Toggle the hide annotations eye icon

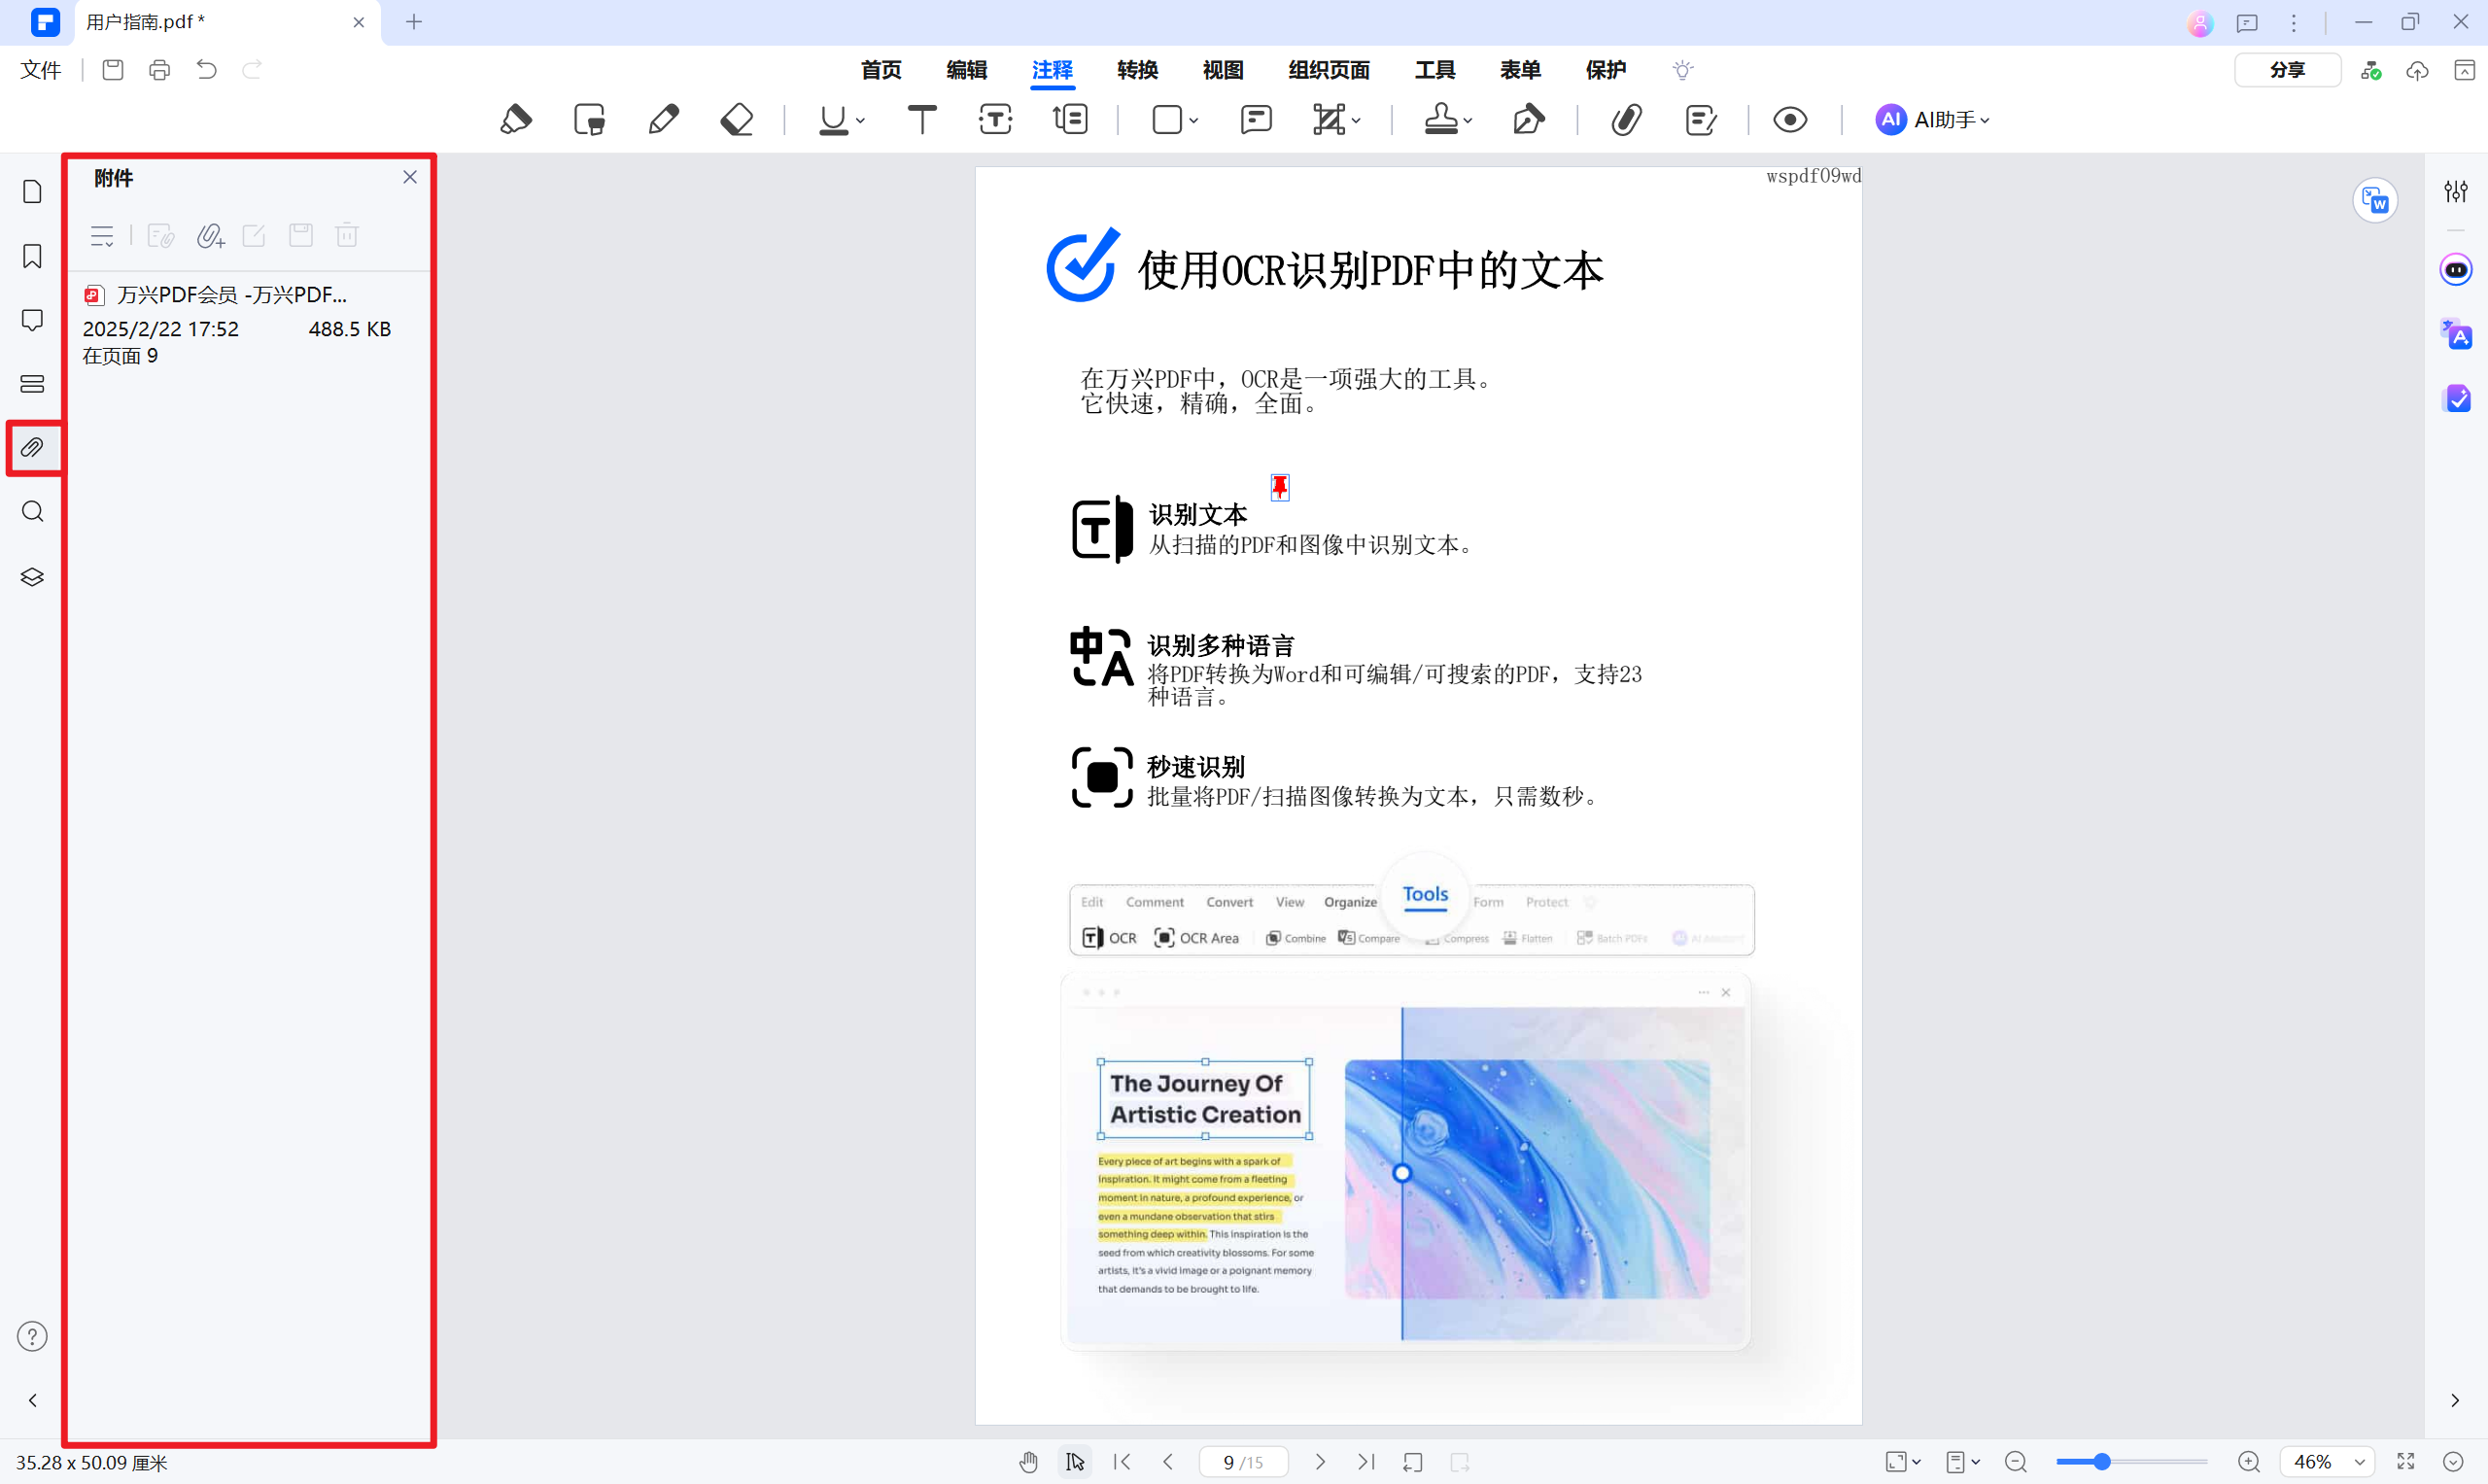tap(1789, 119)
